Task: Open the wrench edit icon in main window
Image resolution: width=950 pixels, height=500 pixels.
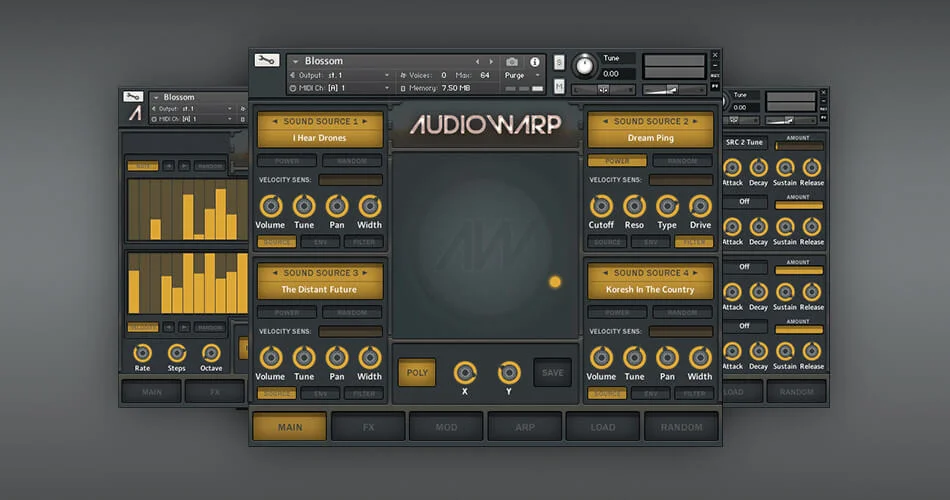Action: pyautogui.click(x=267, y=60)
